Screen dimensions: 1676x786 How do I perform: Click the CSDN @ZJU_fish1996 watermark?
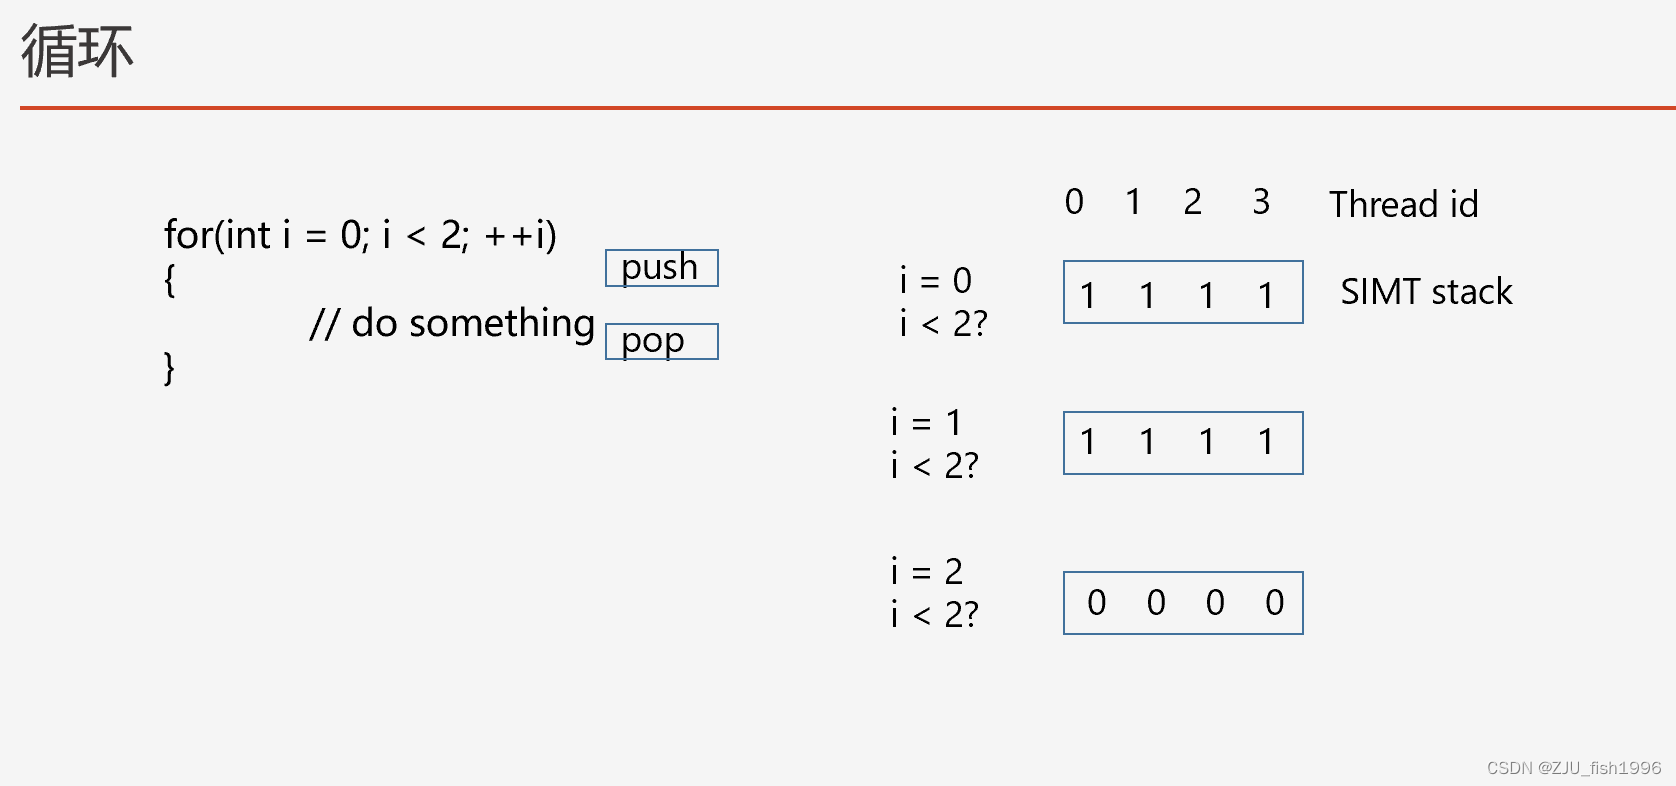[x=1573, y=768]
